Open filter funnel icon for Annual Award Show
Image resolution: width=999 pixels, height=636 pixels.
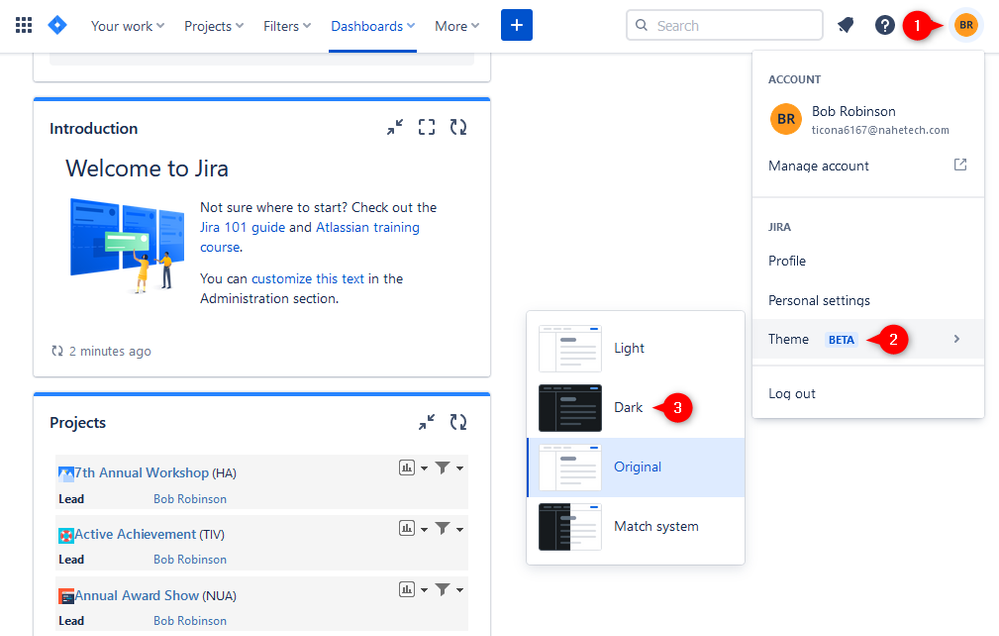[443, 589]
